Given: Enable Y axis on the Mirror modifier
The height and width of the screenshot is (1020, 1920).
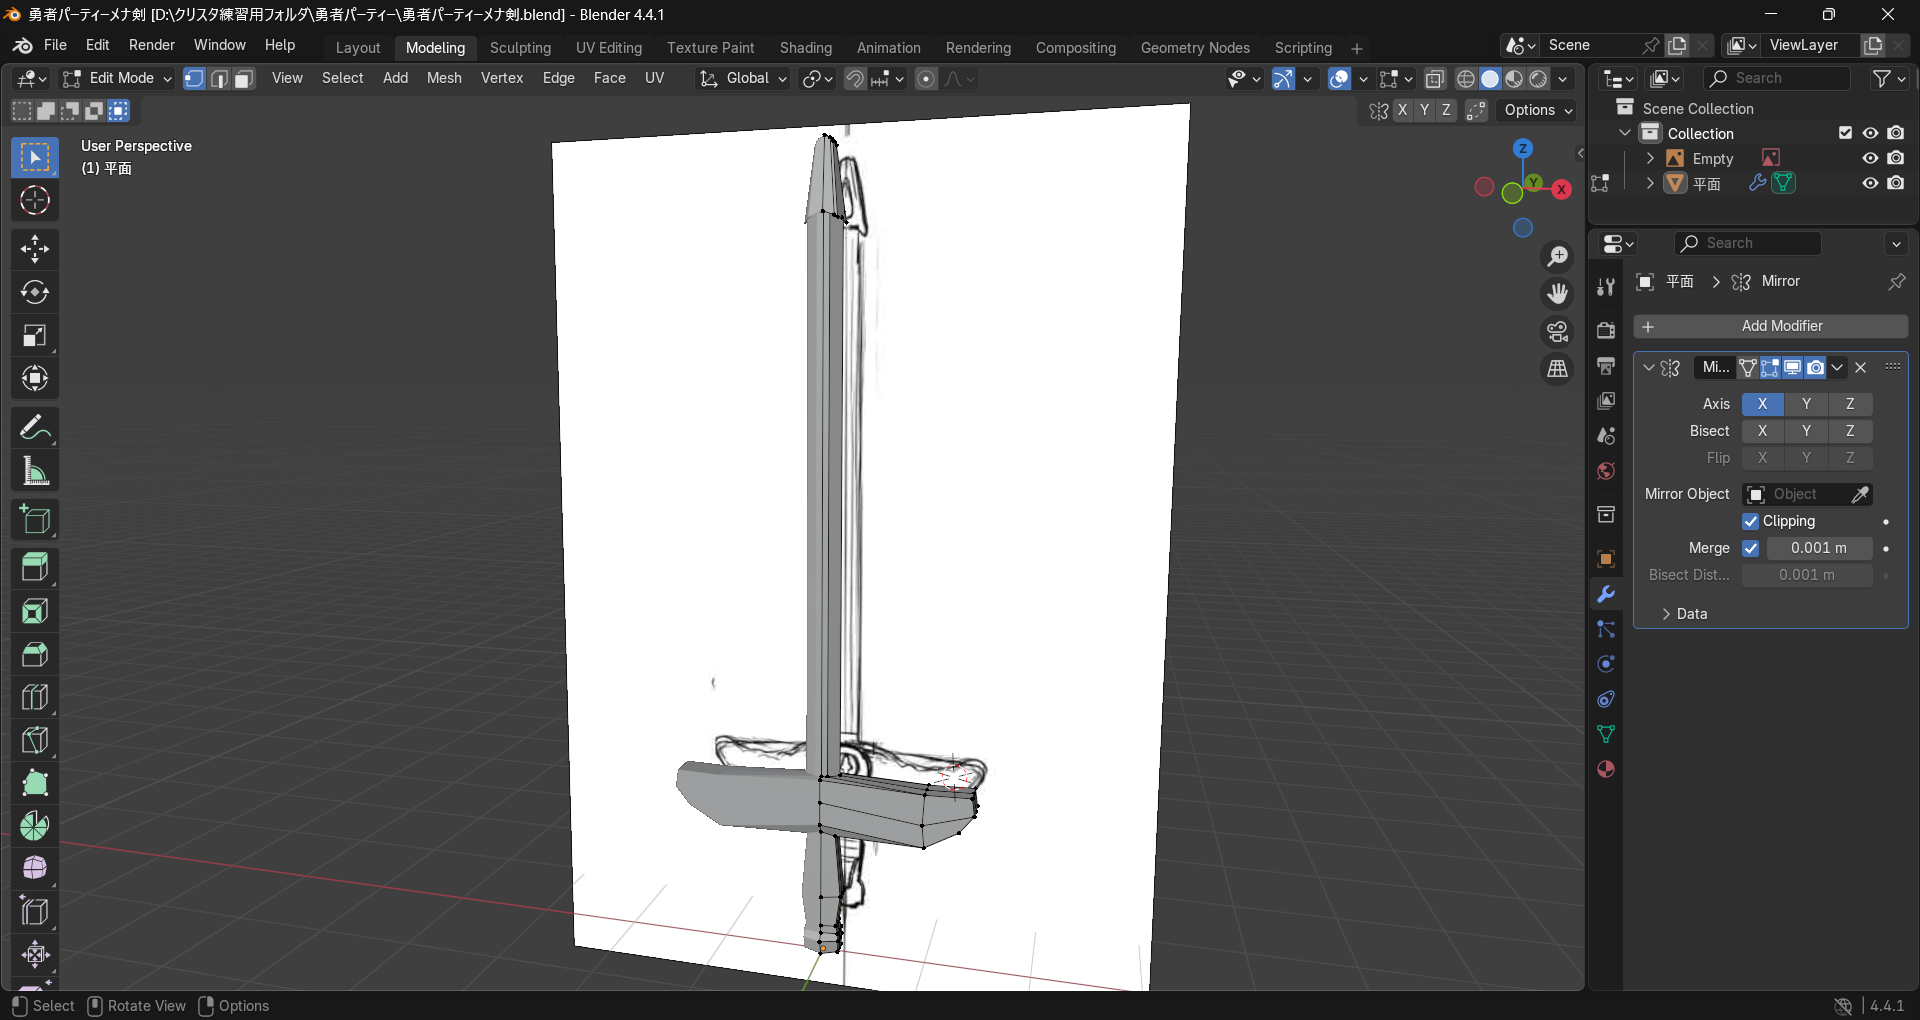Looking at the screenshot, I should [1805, 404].
